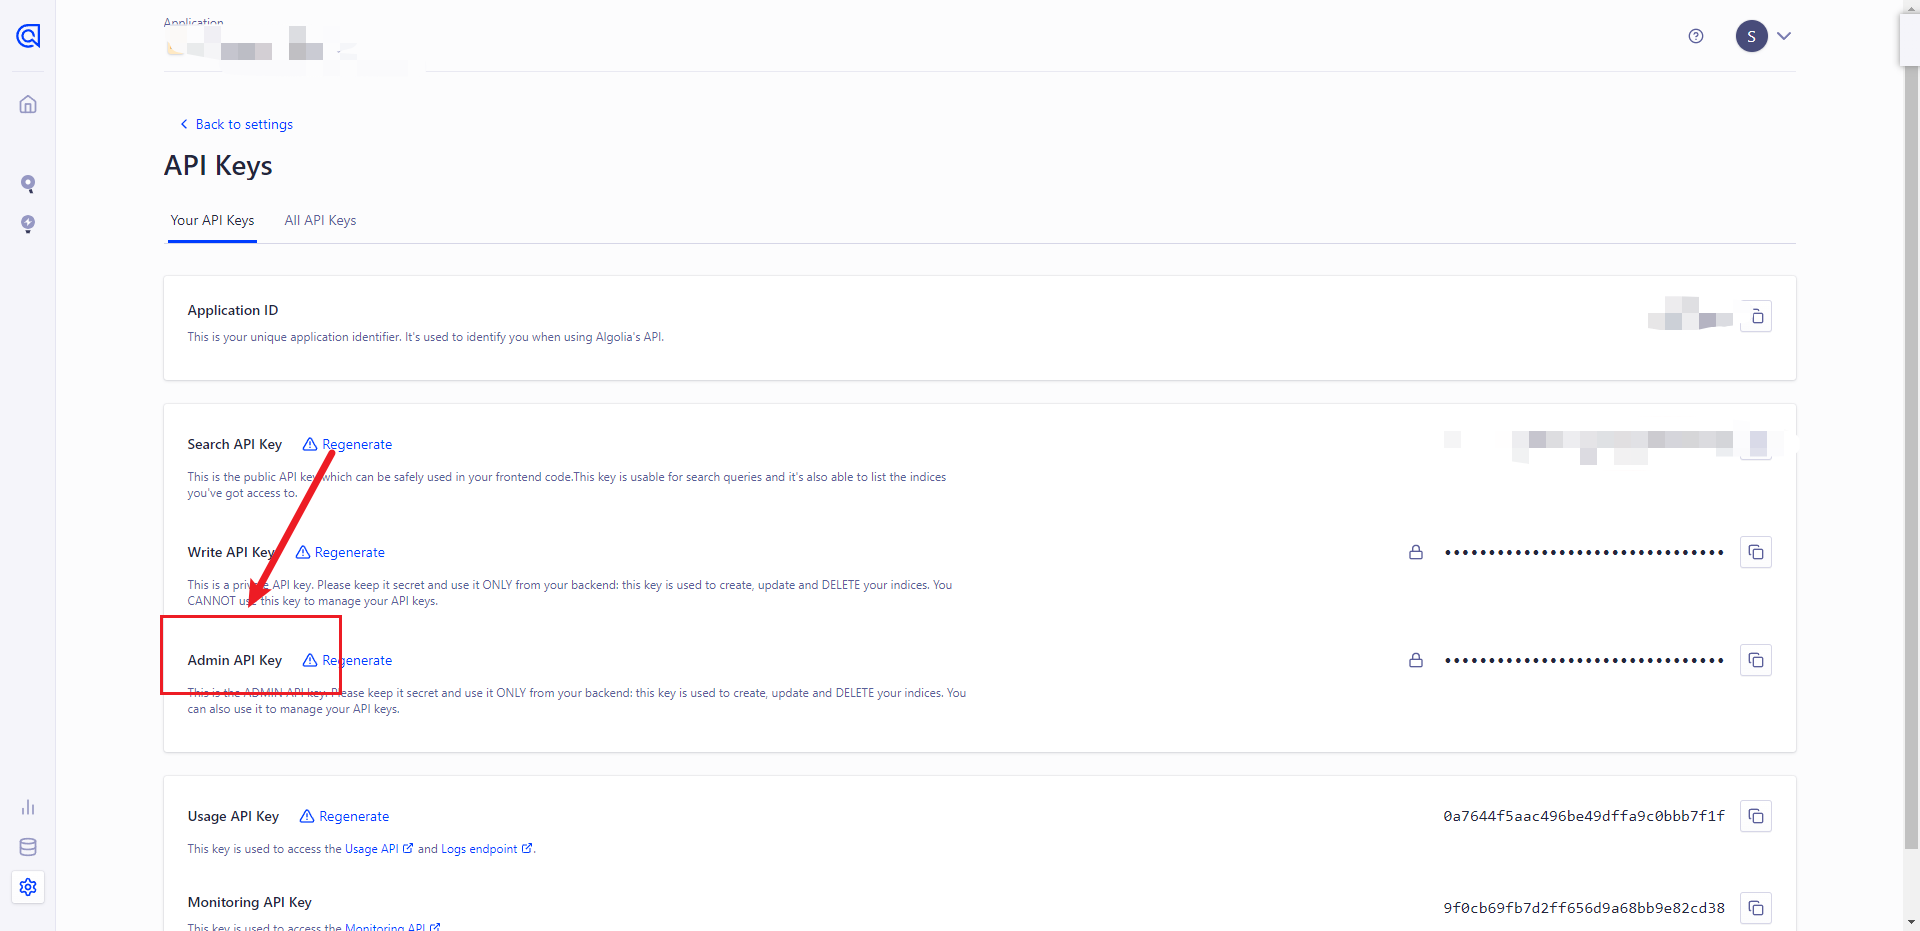Switch to the All API Keys tab
Screen dimensions: 1920x931
click(x=320, y=221)
